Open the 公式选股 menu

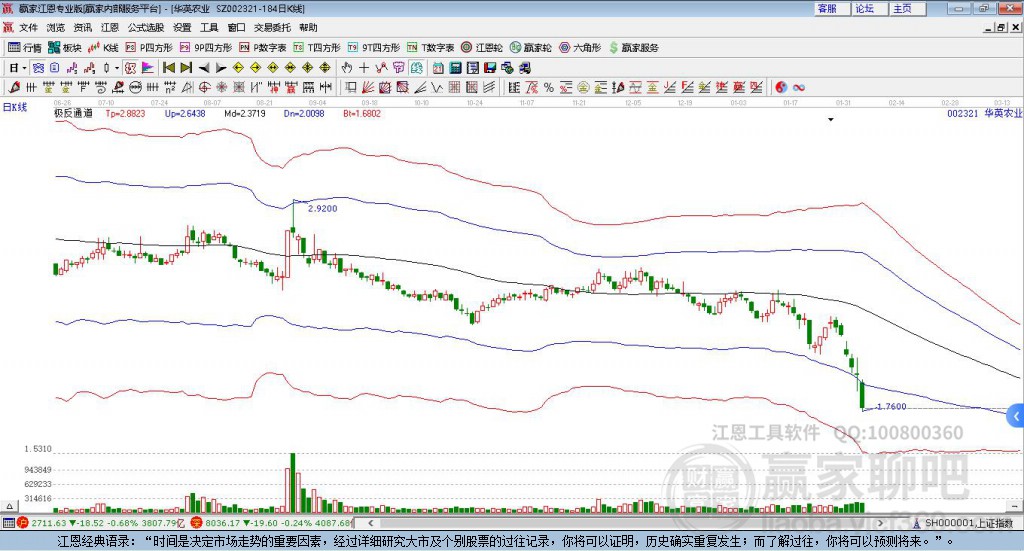click(144, 27)
